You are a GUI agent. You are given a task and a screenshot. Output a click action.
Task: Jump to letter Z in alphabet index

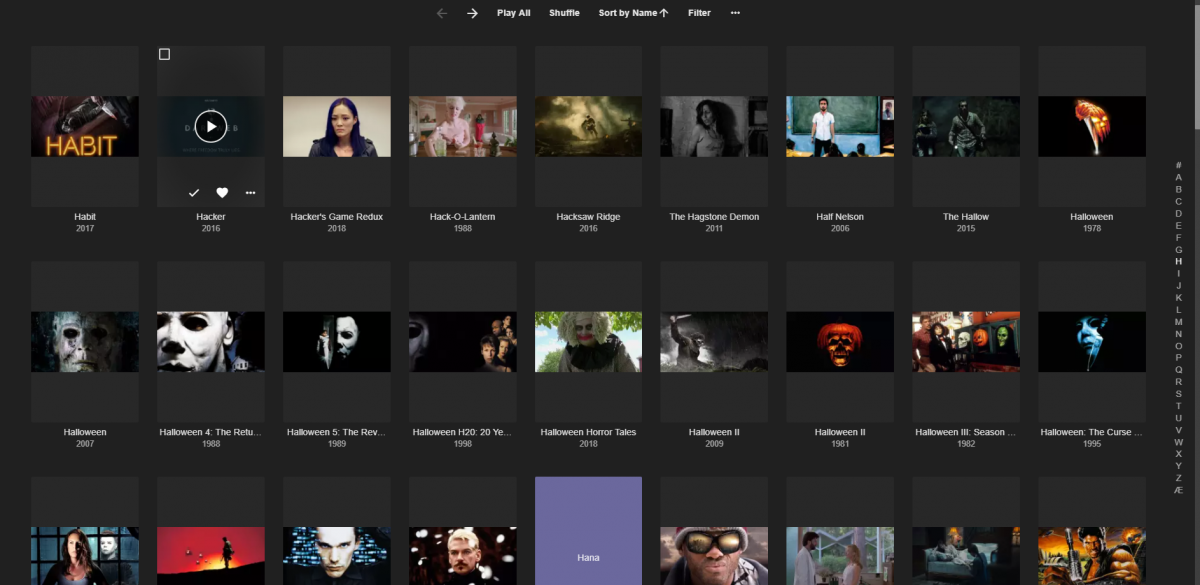point(1178,478)
